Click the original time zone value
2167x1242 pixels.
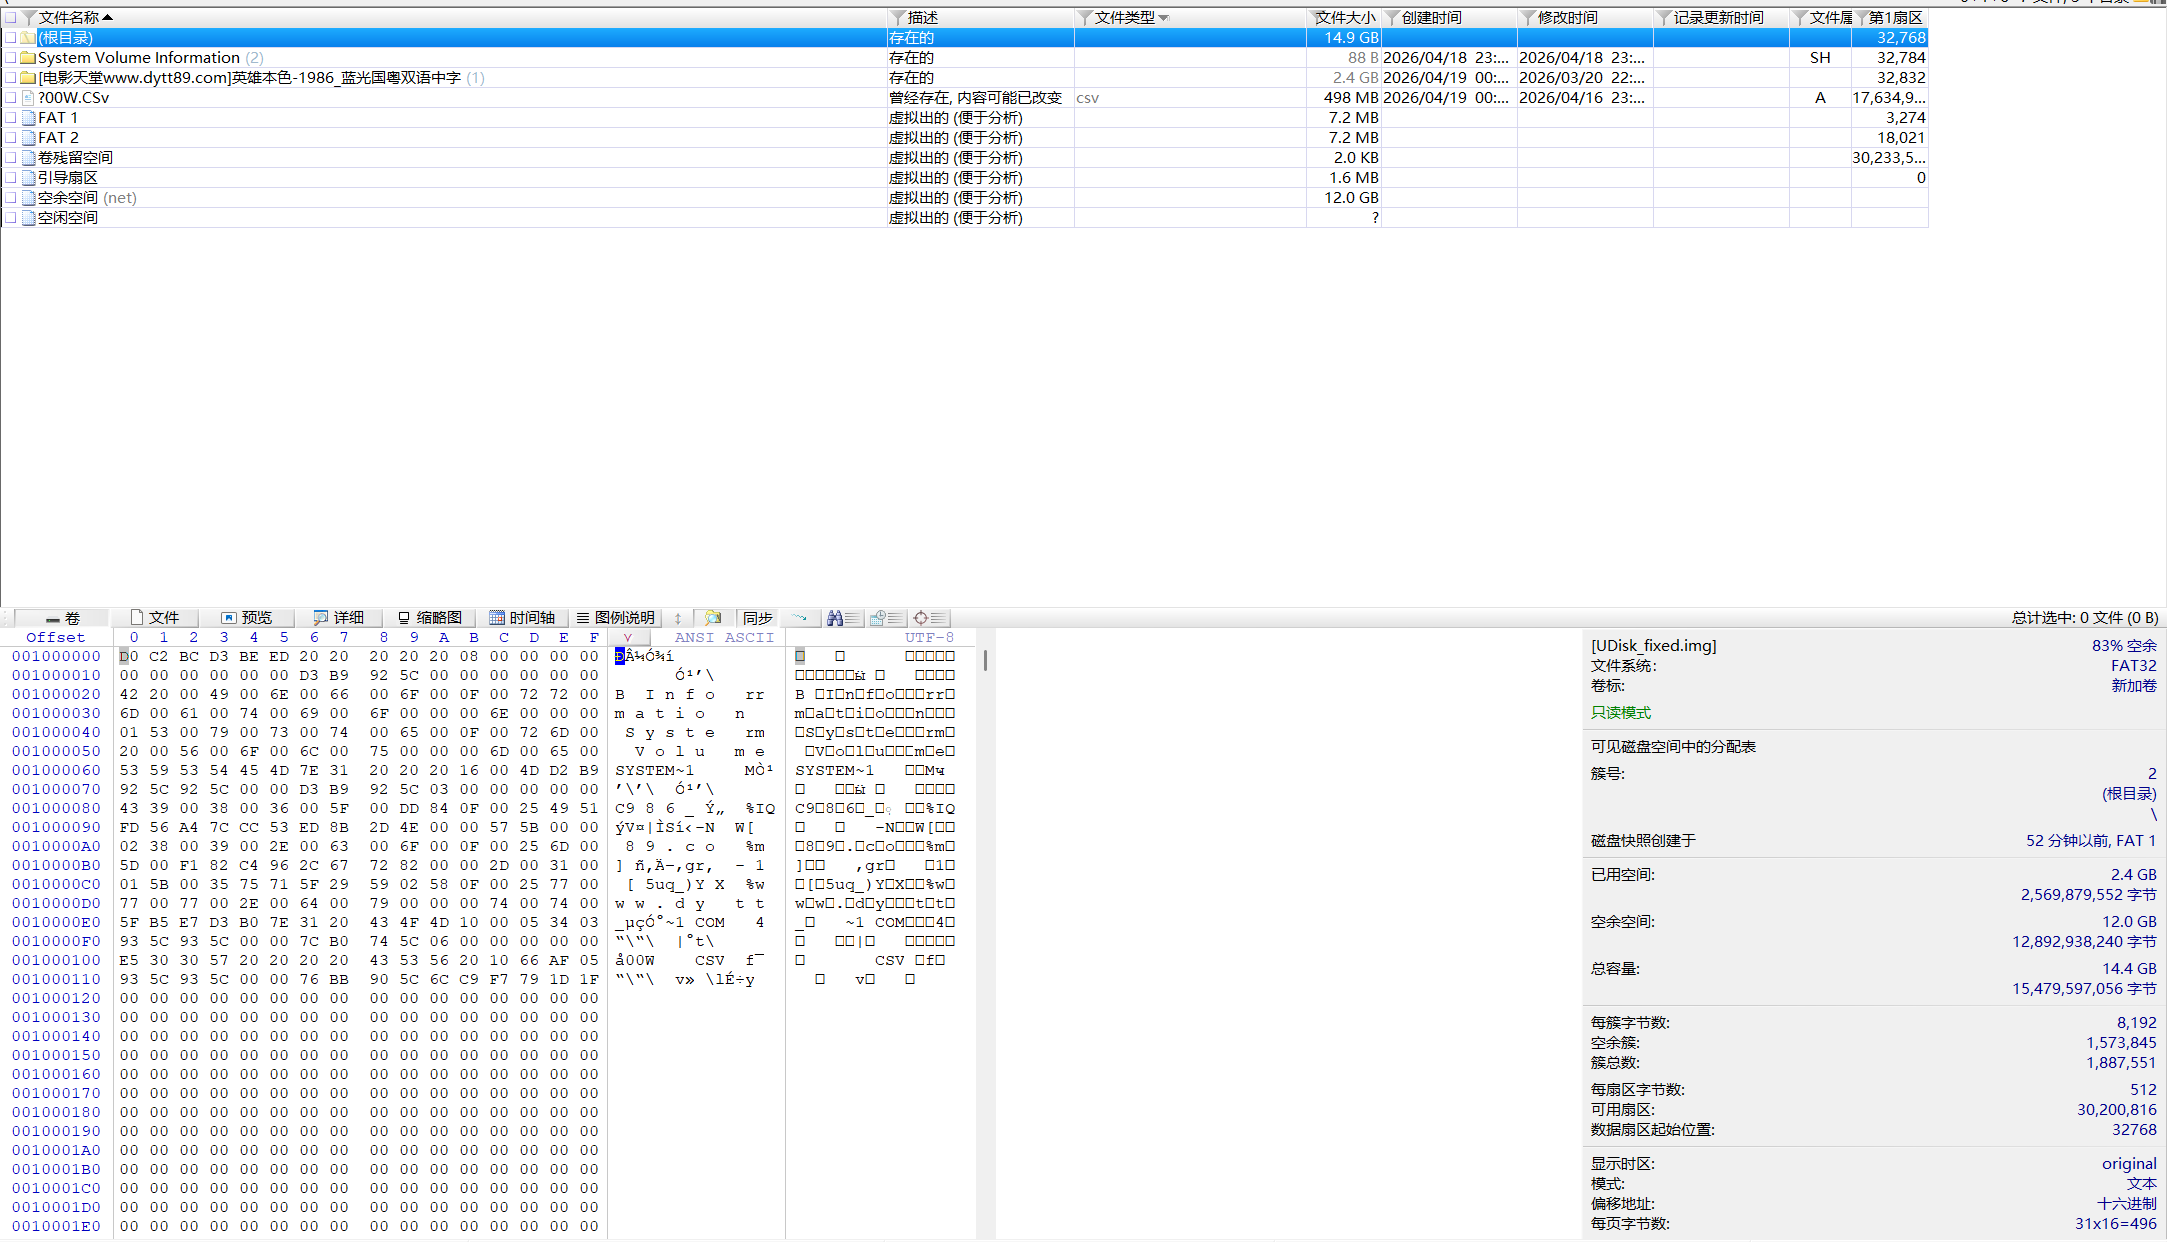tap(2129, 1164)
